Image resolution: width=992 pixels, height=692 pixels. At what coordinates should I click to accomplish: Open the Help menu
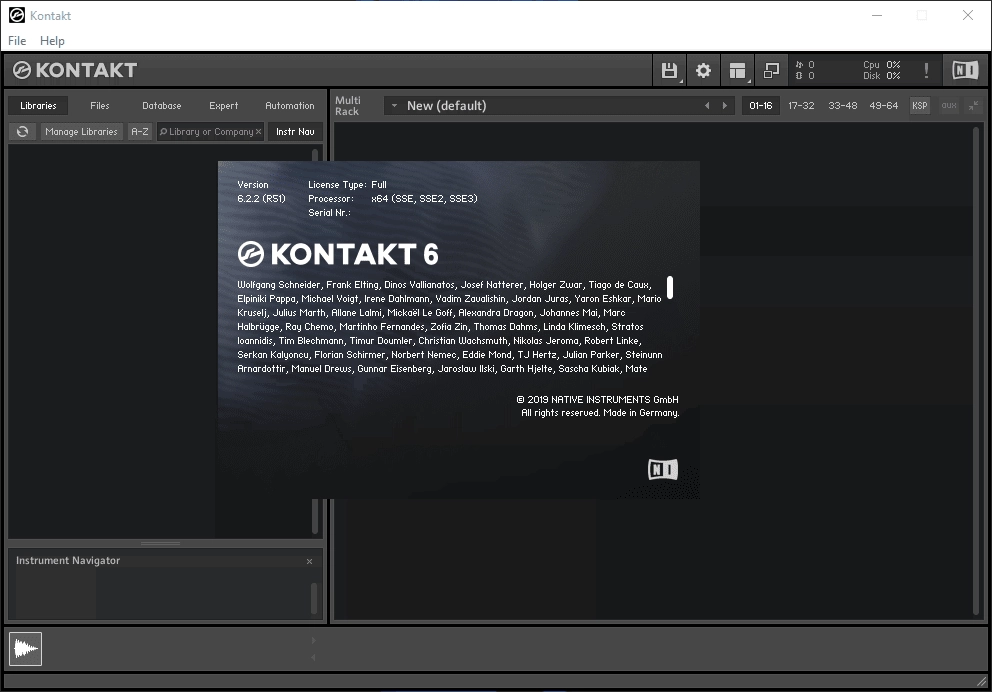(x=52, y=40)
